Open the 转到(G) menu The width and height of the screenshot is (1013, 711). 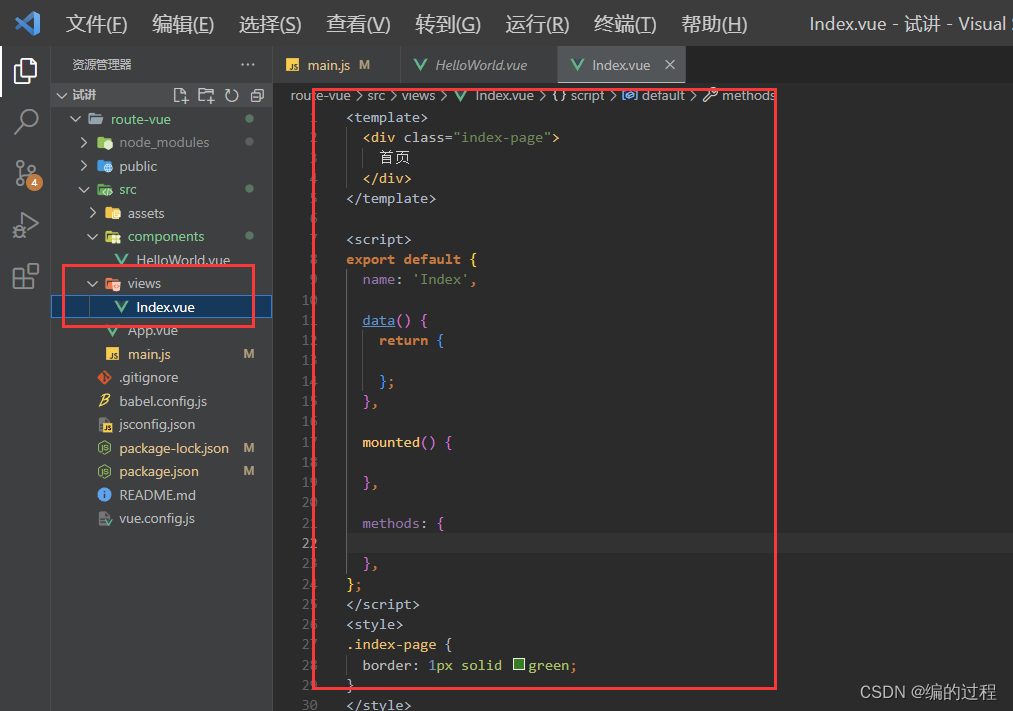(448, 25)
